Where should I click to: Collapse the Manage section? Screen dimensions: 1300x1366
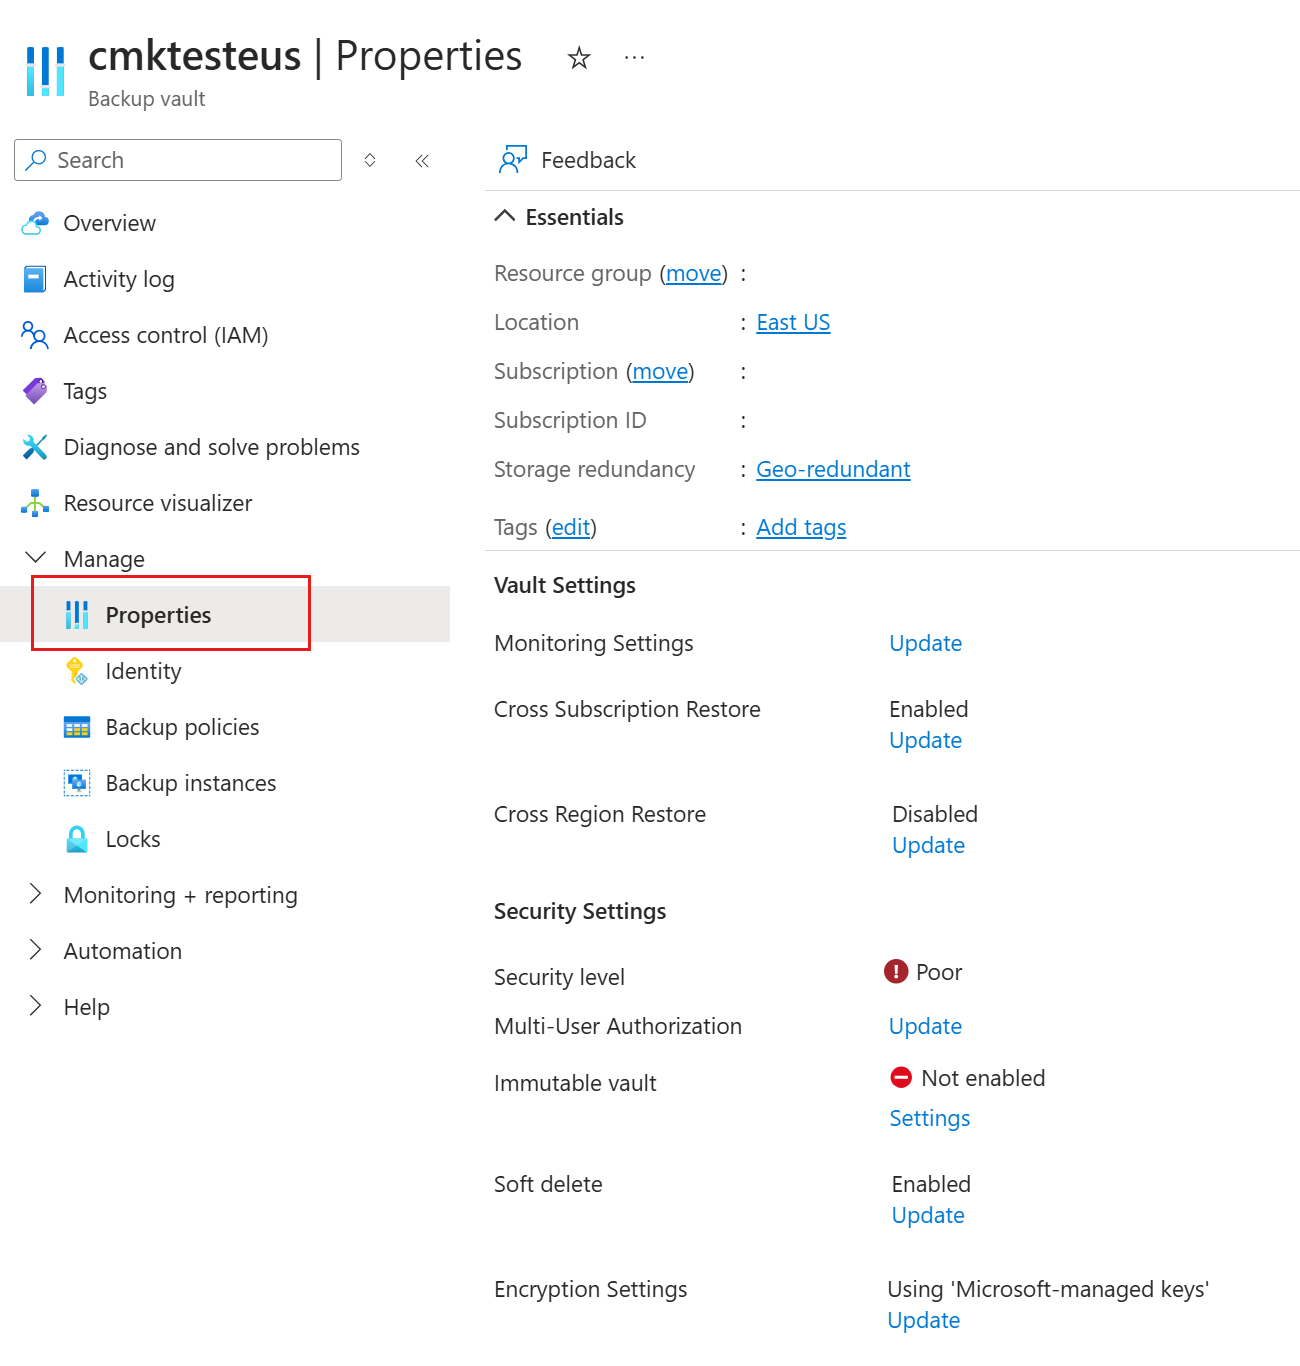click(x=35, y=558)
